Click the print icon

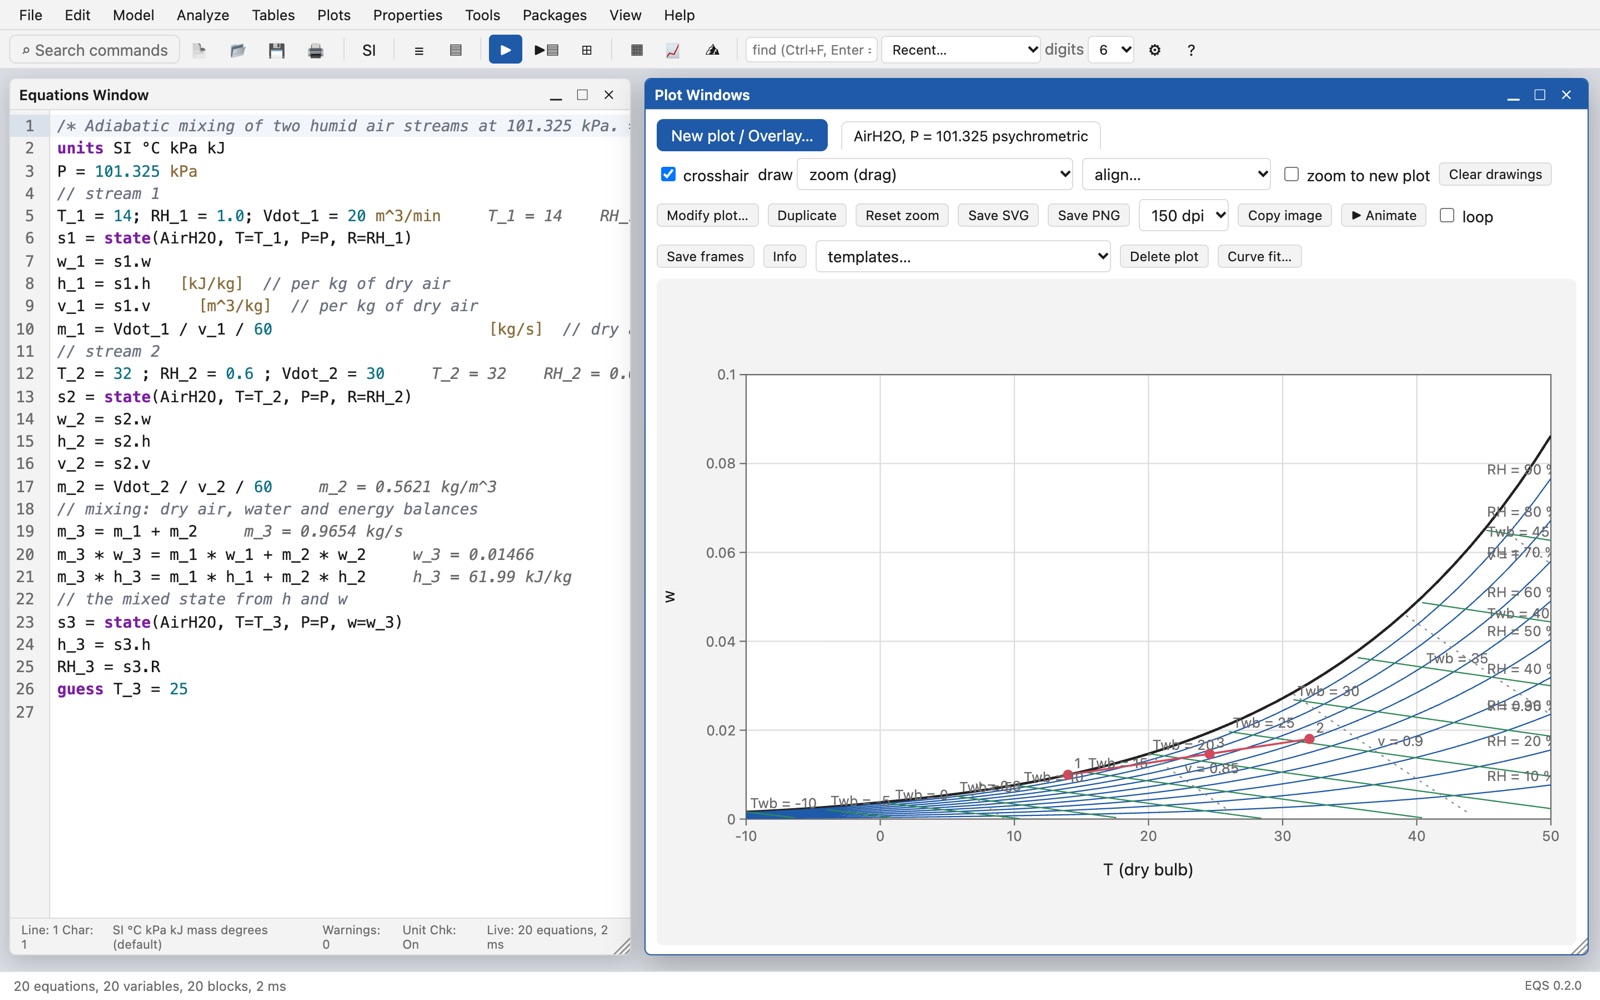pos(316,50)
